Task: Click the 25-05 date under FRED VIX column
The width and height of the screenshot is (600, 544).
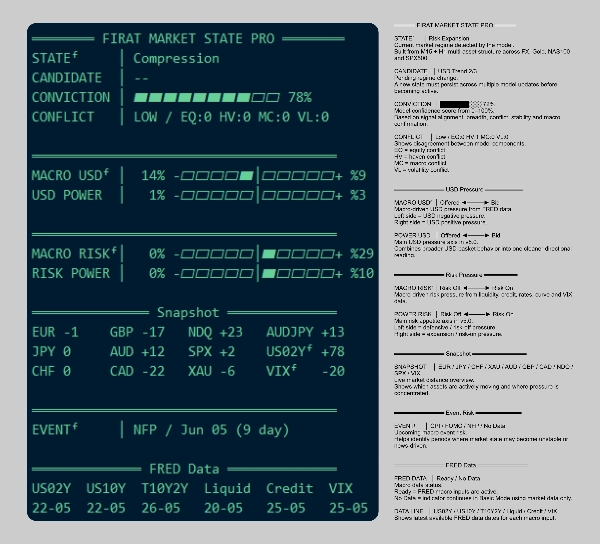Action: 348,508
